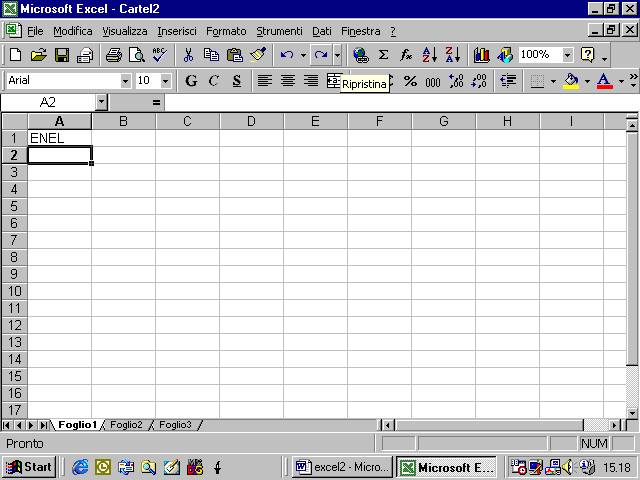Cut selection with the scissors icon

pos(188,54)
